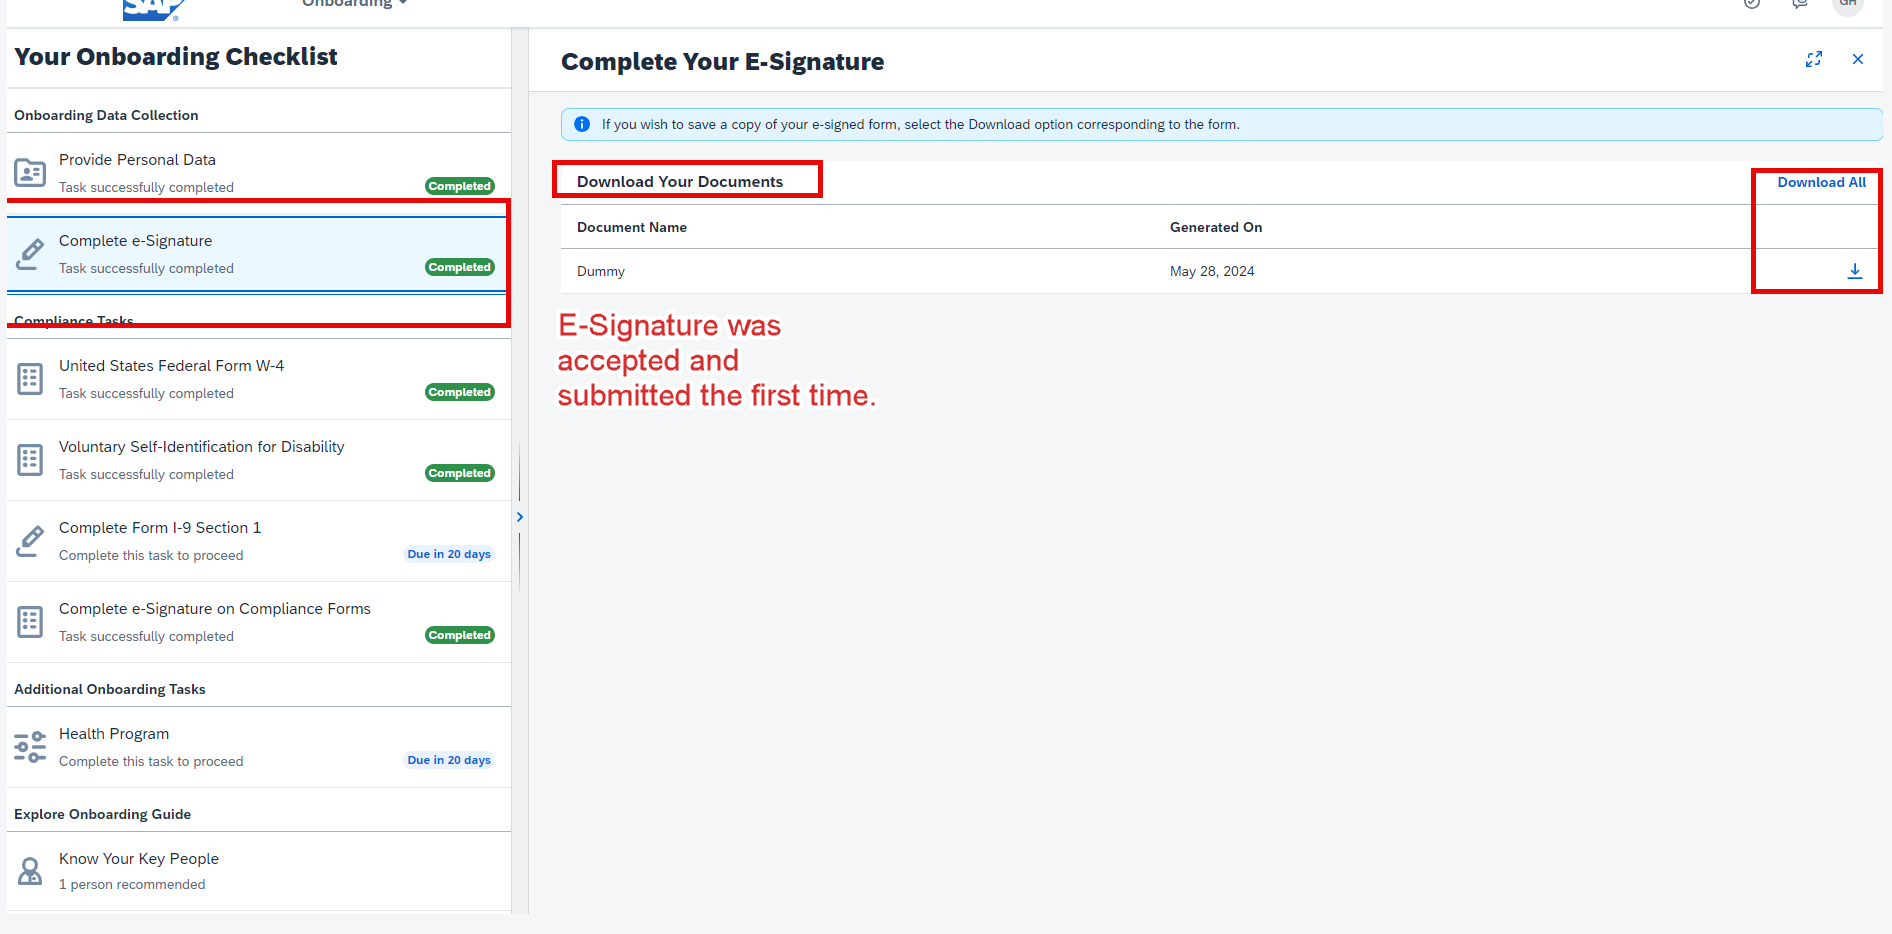Image resolution: width=1892 pixels, height=934 pixels.
Task: Click the Form I-9 Section 1 pen icon
Action: (x=30, y=541)
